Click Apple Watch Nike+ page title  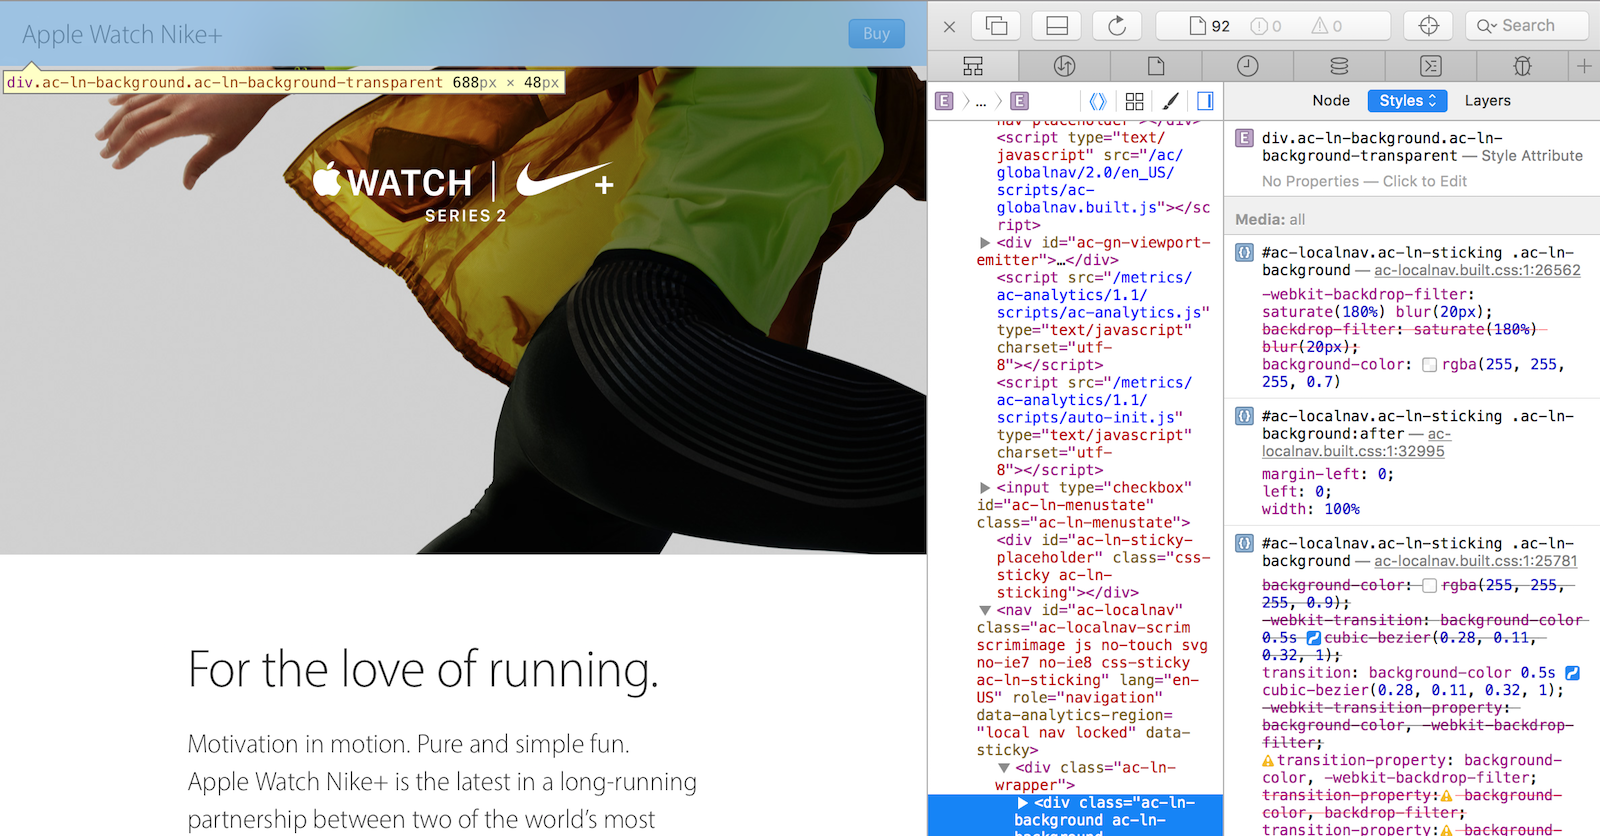[x=122, y=35]
